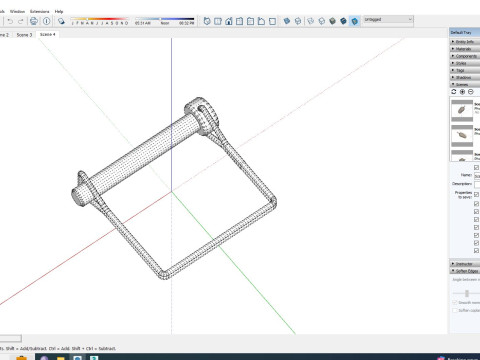Toggle Soften coplanar checkbox
Viewport: 480px width, 360px height.
(455, 310)
